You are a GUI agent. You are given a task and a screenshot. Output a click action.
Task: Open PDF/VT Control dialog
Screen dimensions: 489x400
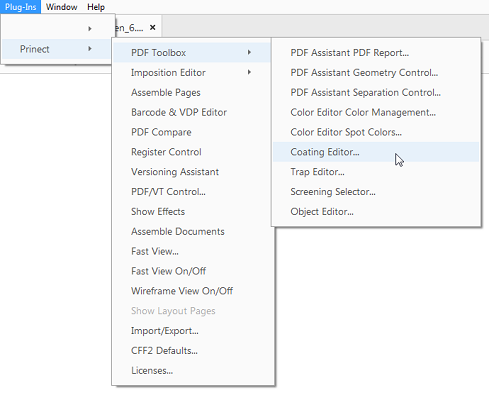192,192
